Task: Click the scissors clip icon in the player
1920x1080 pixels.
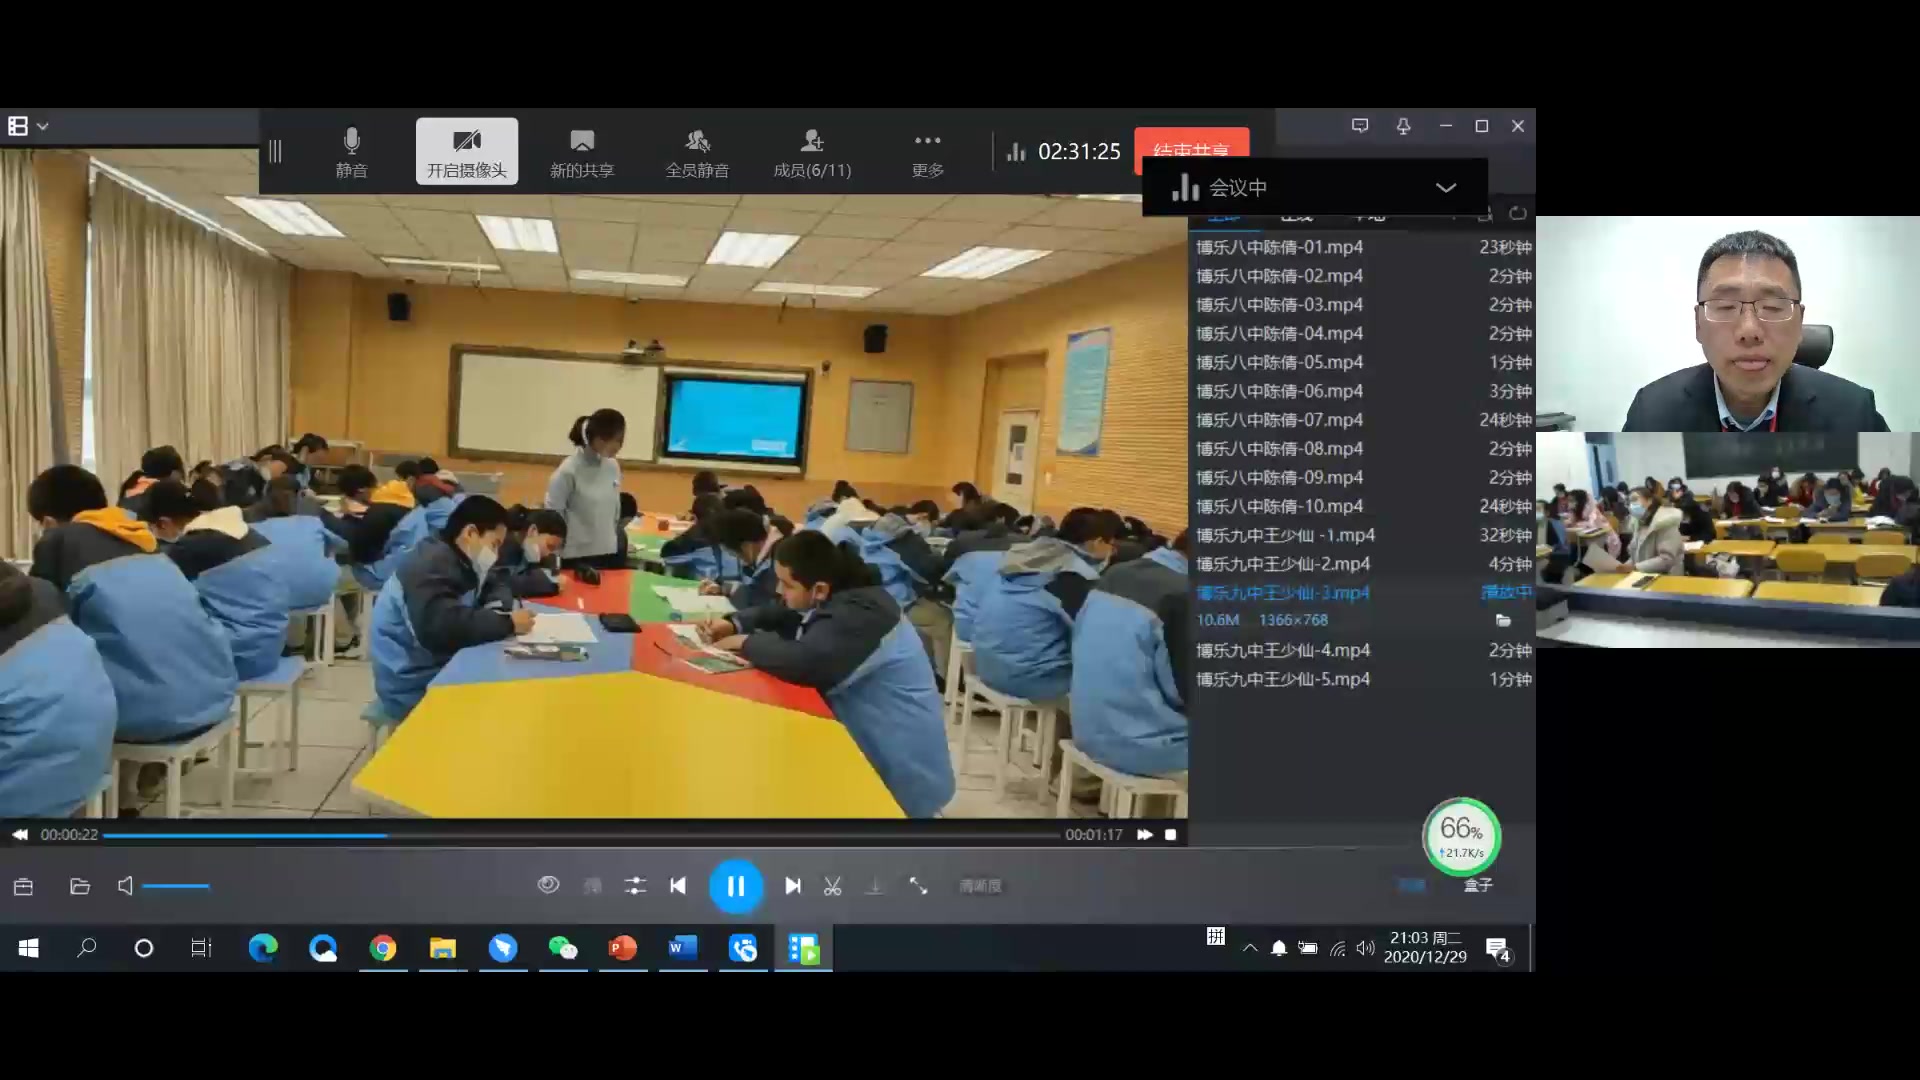Action: tap(833, 886)
